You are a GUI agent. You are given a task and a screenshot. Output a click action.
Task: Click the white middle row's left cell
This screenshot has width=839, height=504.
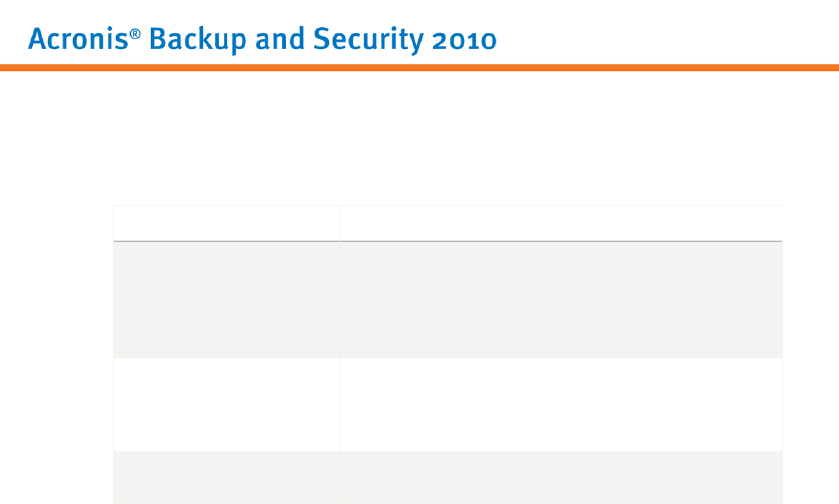click(226, 404)
